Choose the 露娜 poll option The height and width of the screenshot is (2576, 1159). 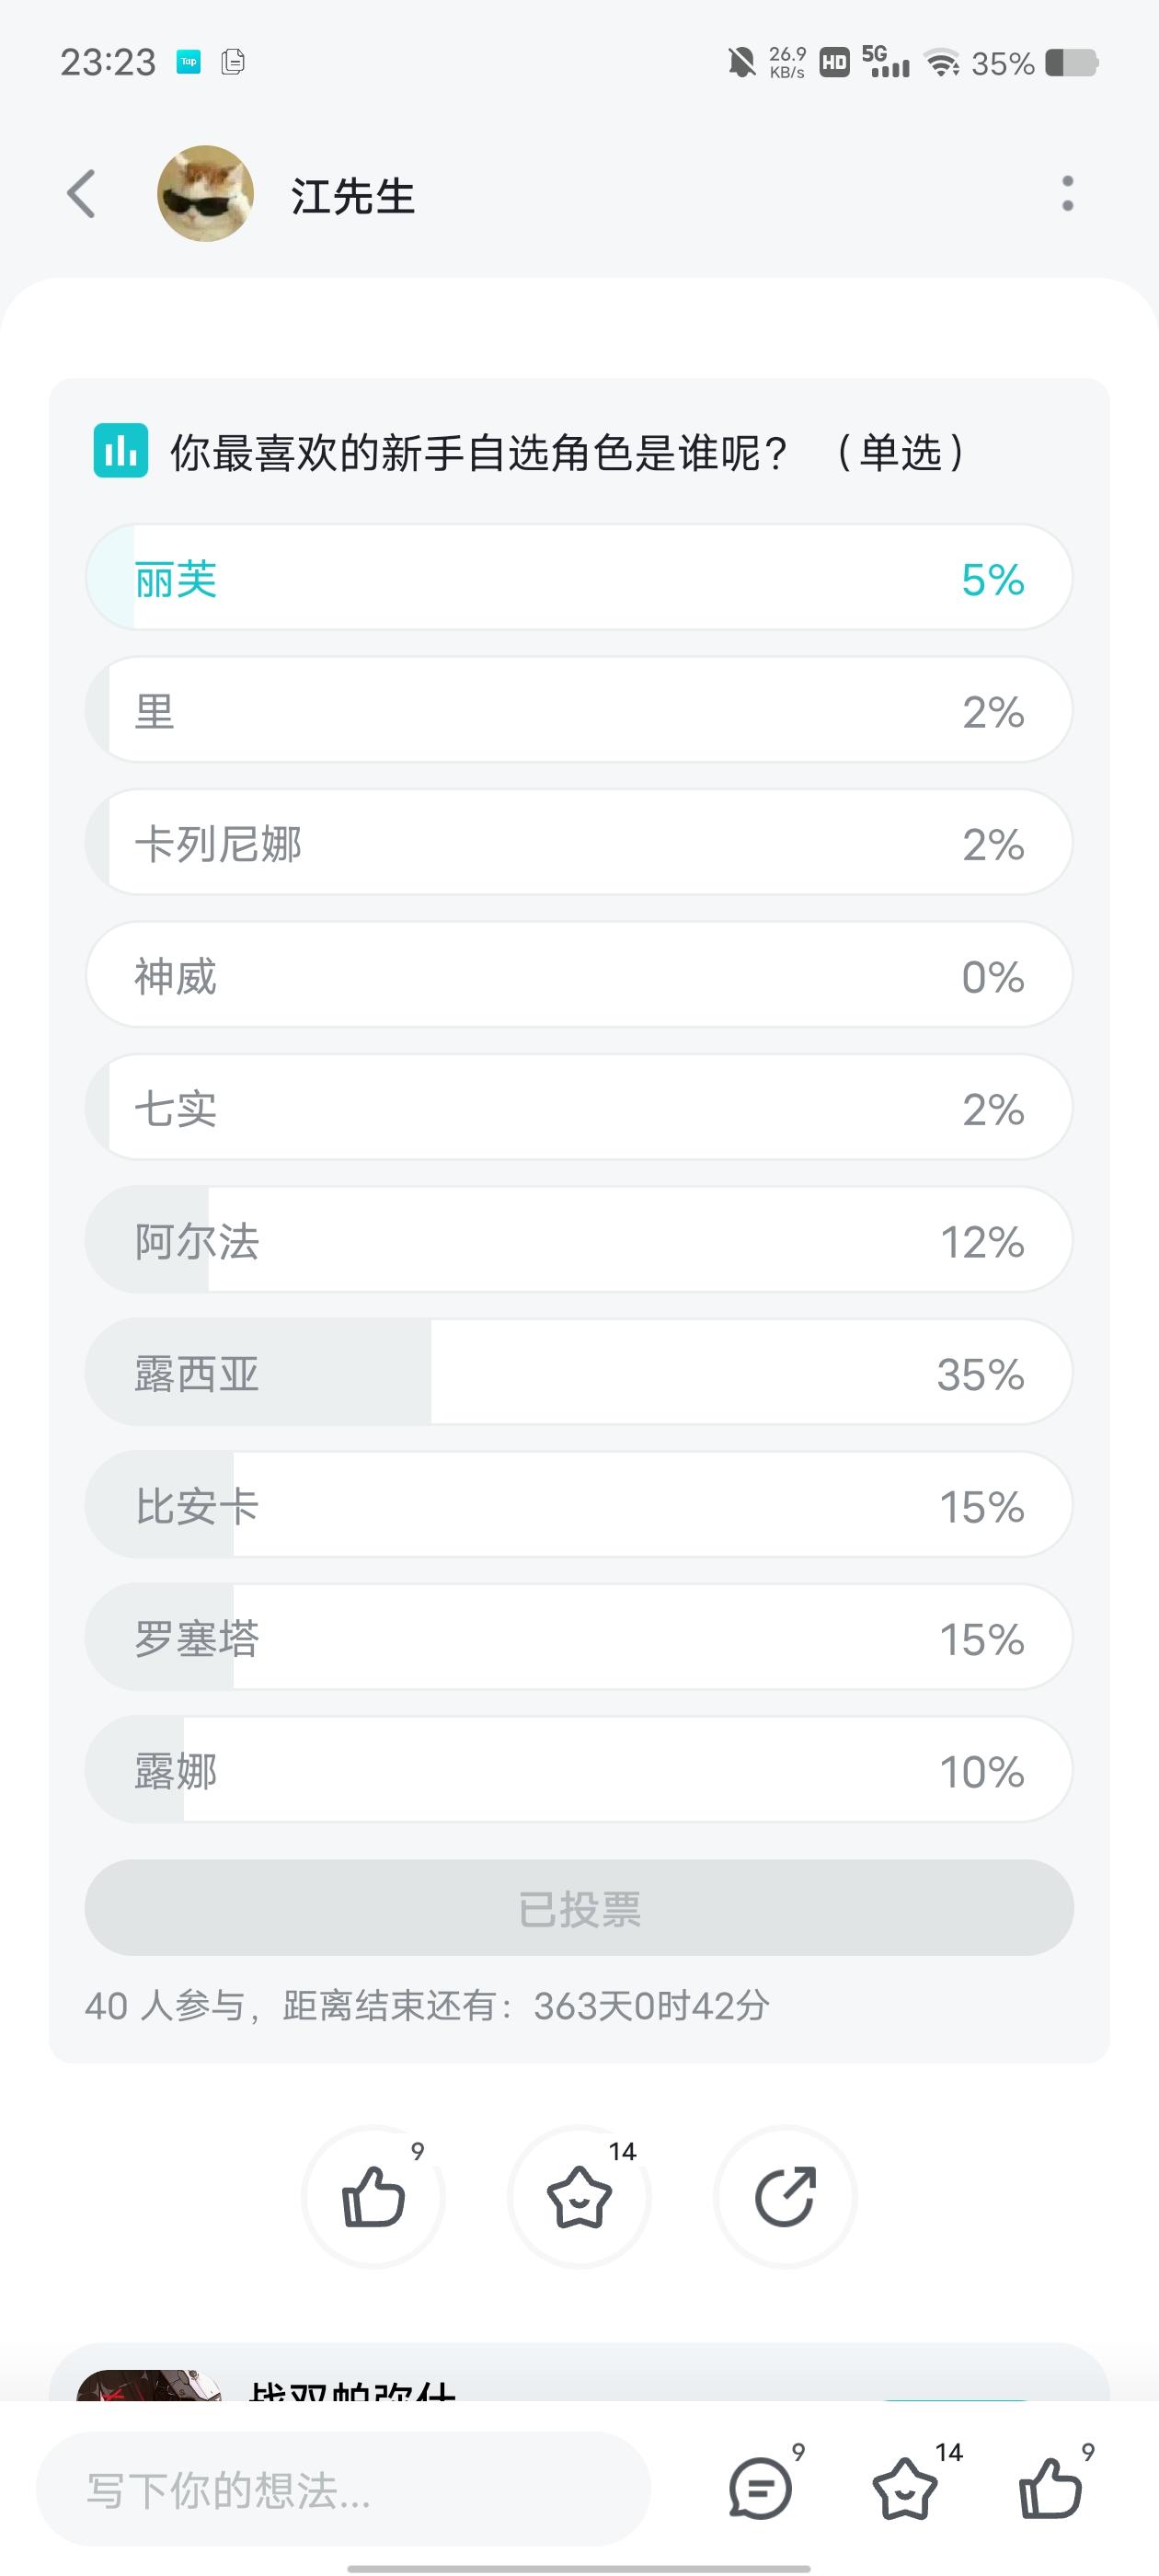click(x=579, y=1770)
